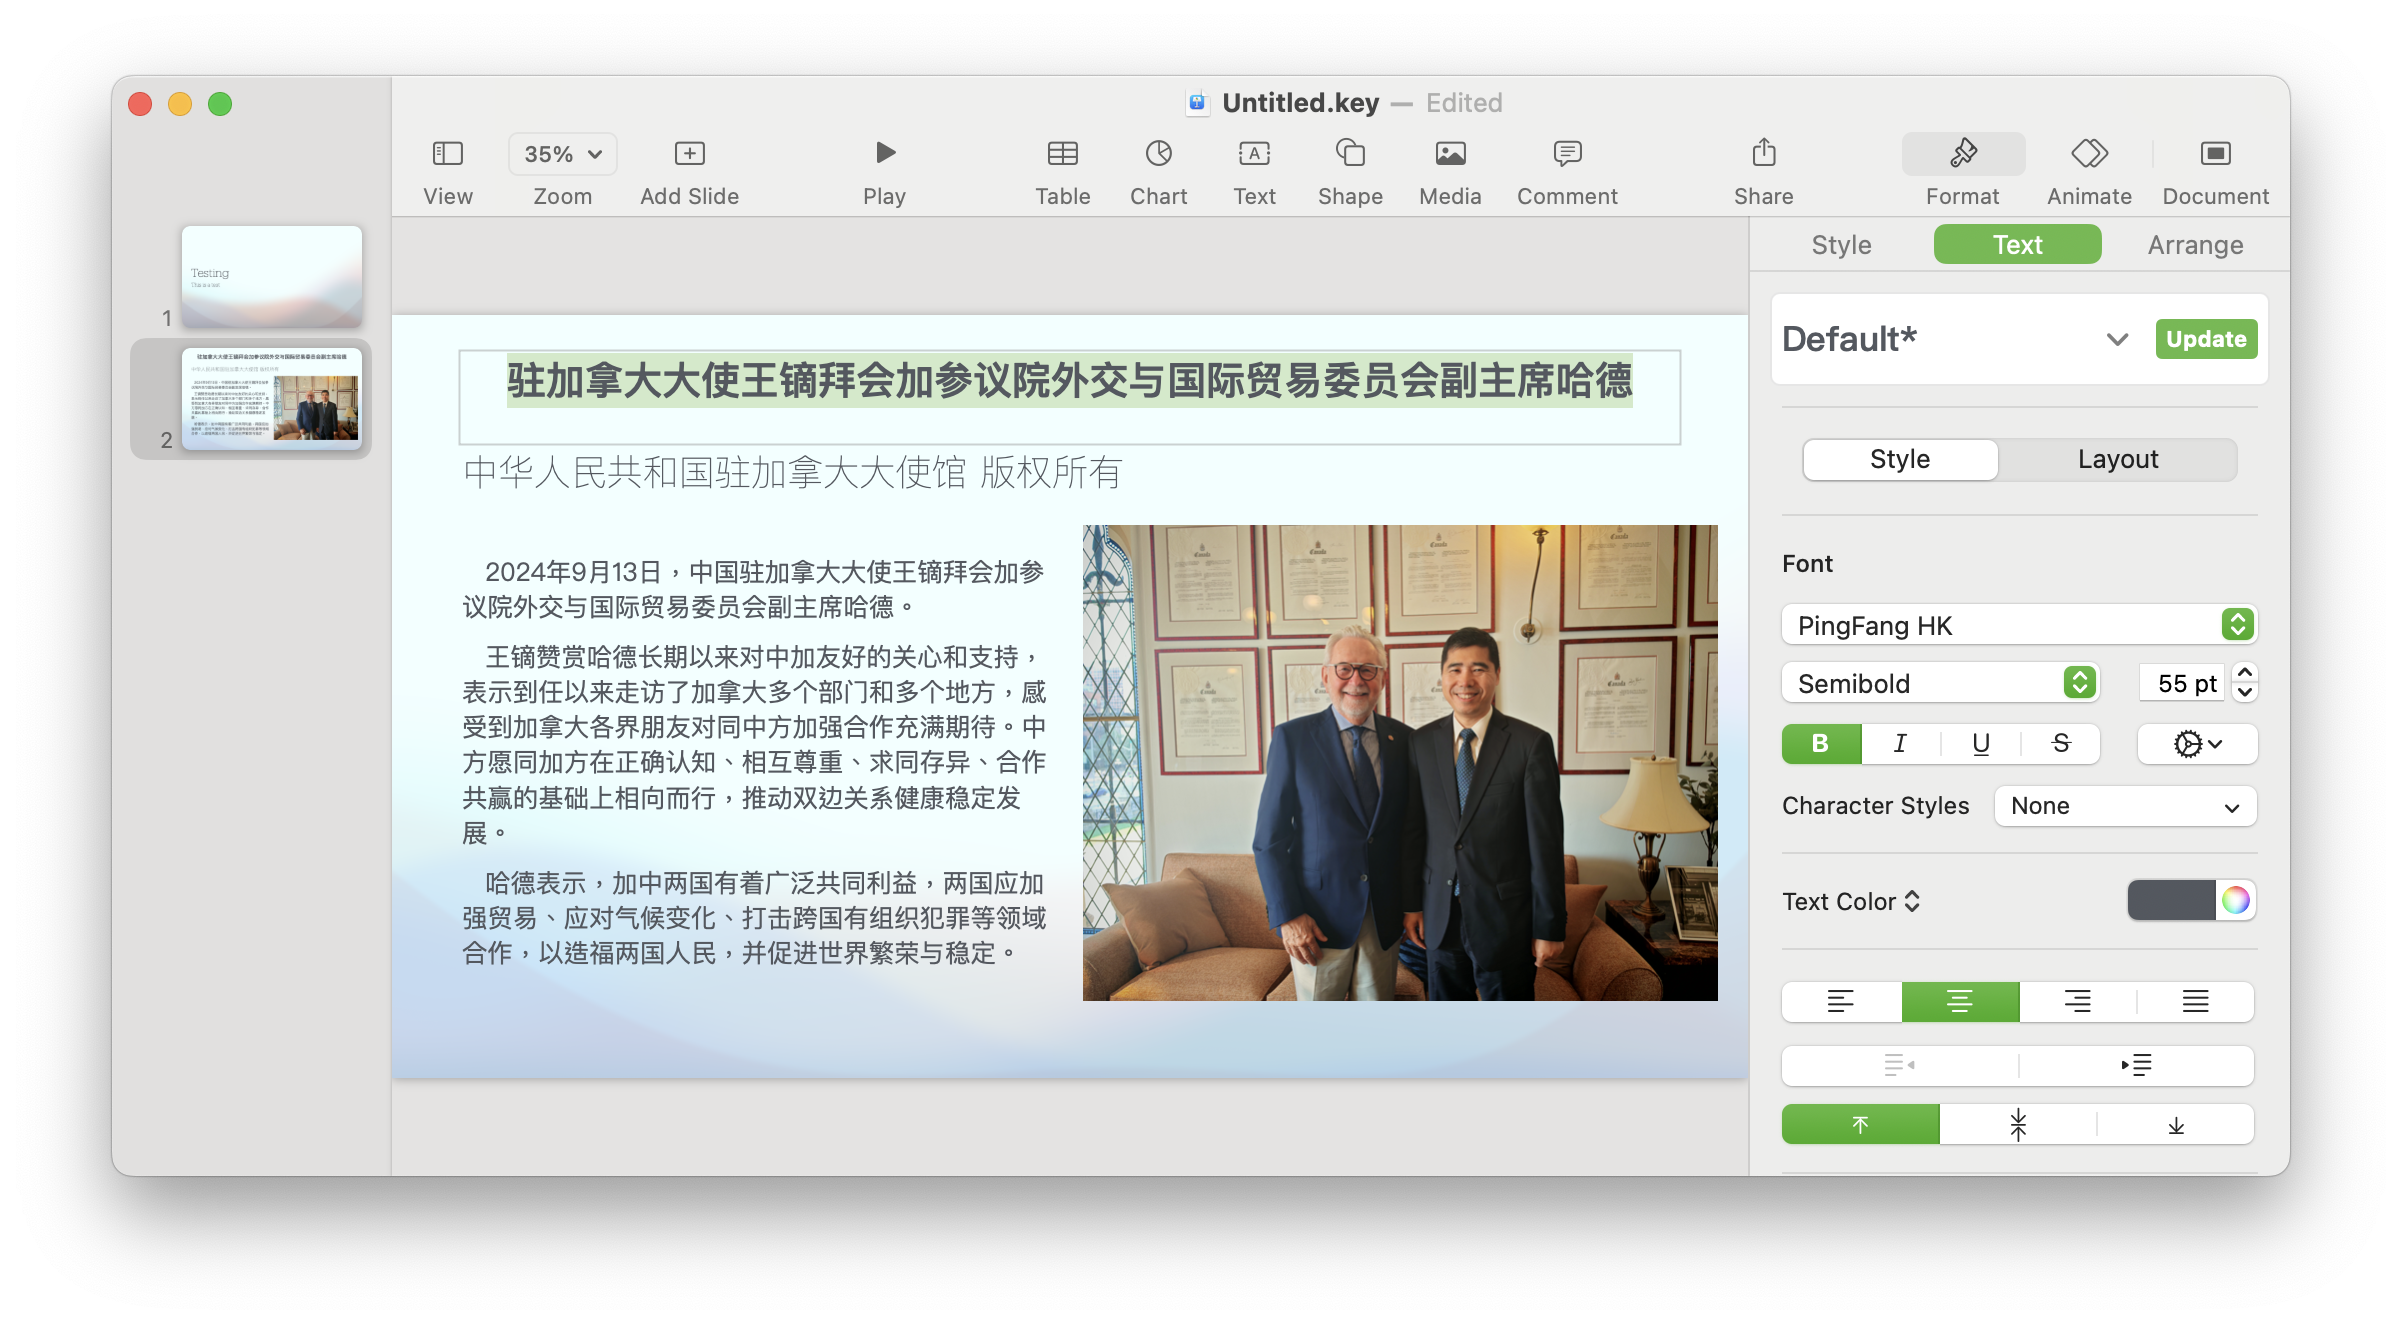Open the Media insert menu
2402x1324 pixels.
point(1450,153)
